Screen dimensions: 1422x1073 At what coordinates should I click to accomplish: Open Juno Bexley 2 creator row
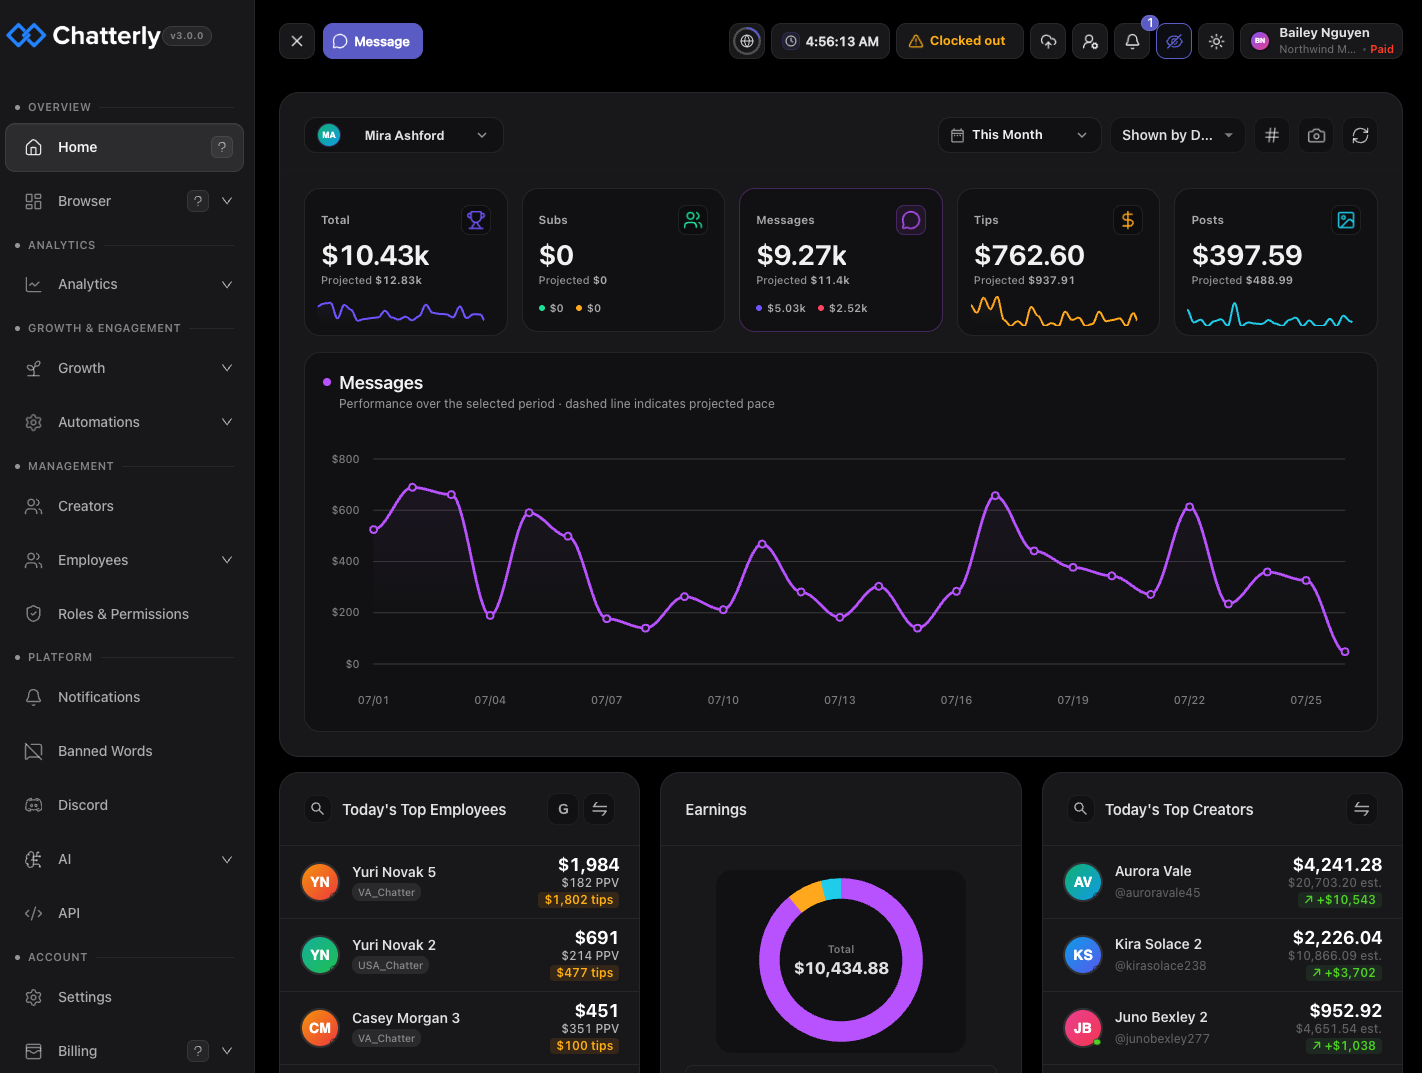point(1222,1028)
